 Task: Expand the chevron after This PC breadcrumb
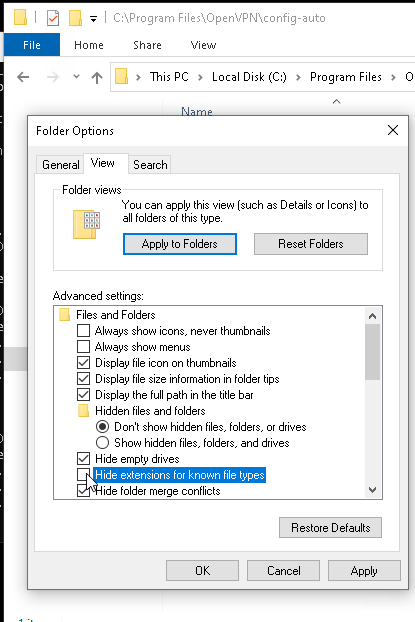pos(200,77)
